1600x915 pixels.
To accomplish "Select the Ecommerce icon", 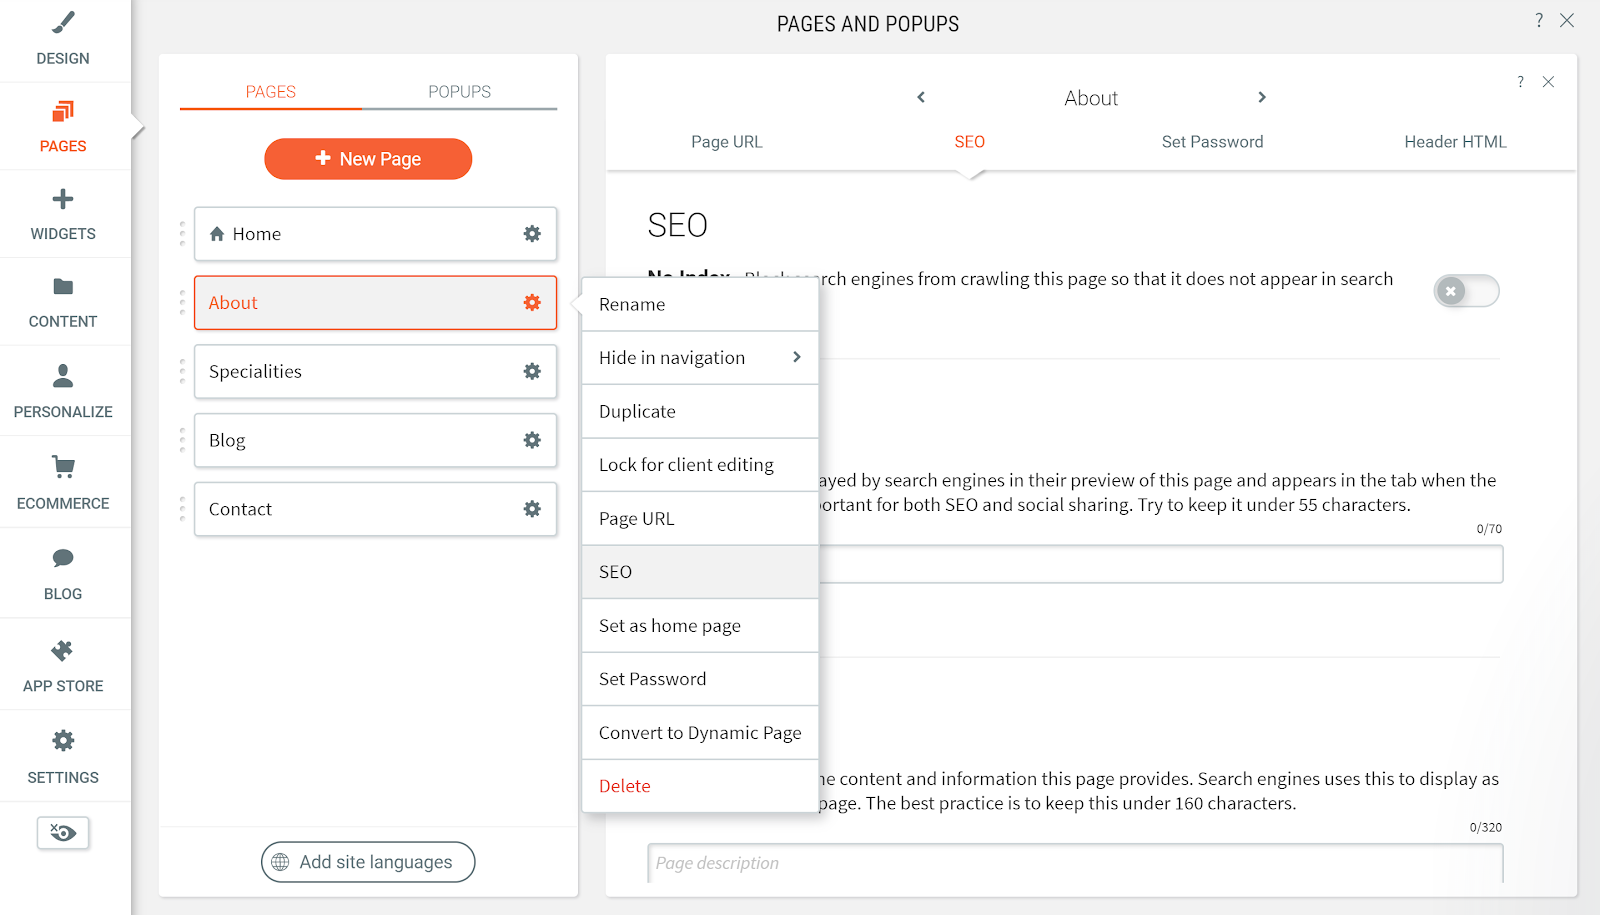I will 63,480.
